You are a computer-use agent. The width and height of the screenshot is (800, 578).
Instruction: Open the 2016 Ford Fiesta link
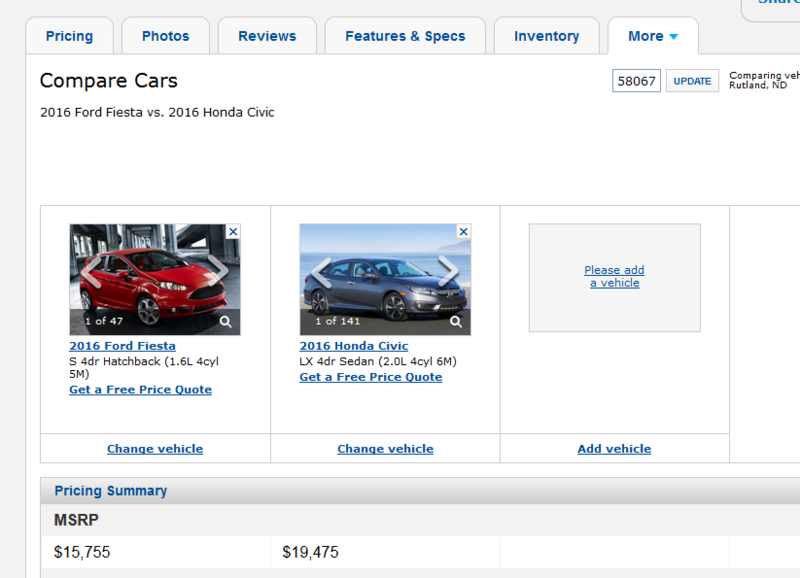point(122,346)
